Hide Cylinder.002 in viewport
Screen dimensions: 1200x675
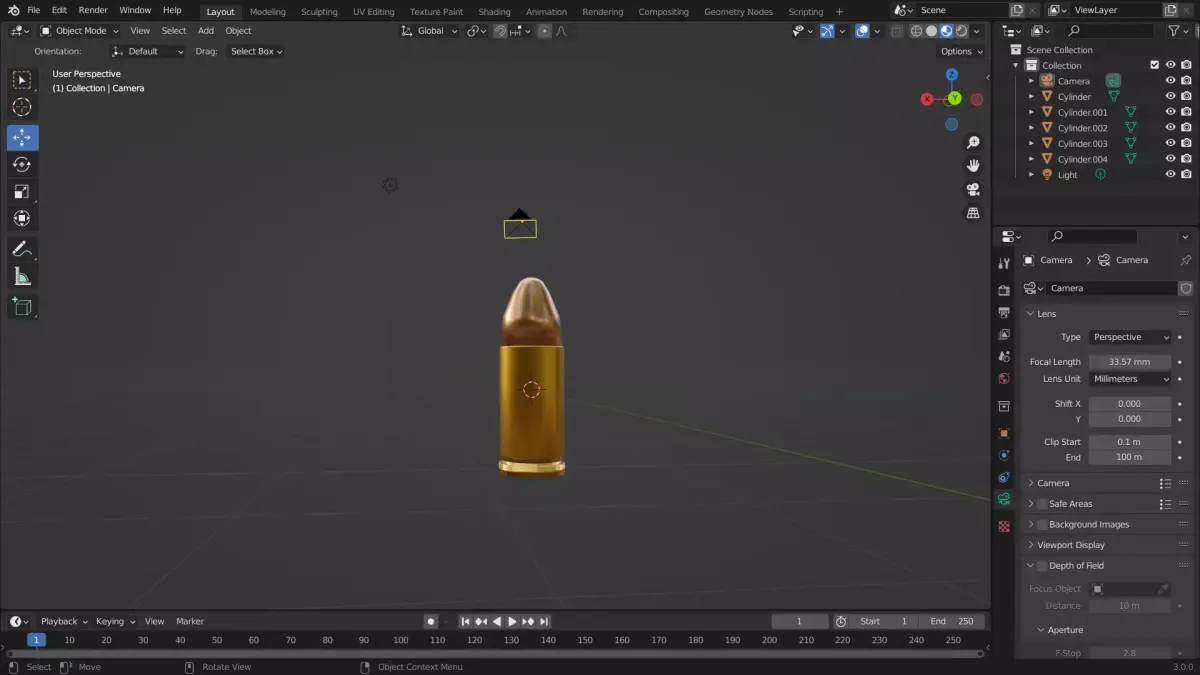tap(1170, 128)
